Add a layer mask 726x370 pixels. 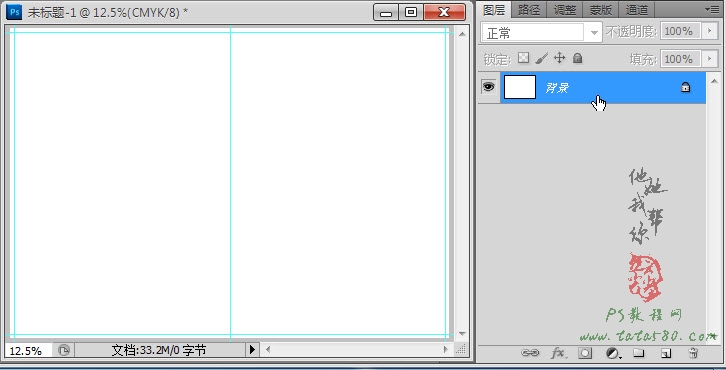click(x=585, y=353)
